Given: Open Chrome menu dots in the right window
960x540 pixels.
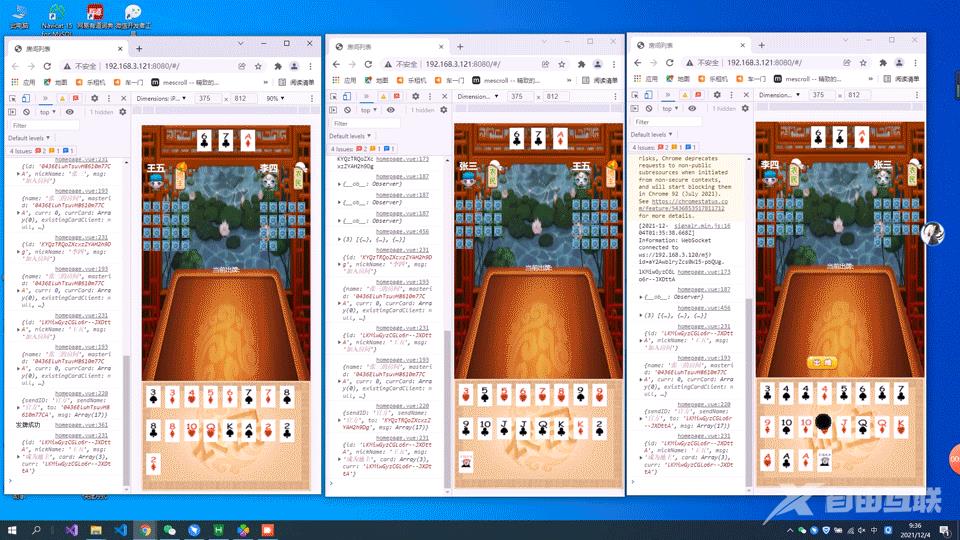Looking at the screenshot, I should click(x=915, y=62).
